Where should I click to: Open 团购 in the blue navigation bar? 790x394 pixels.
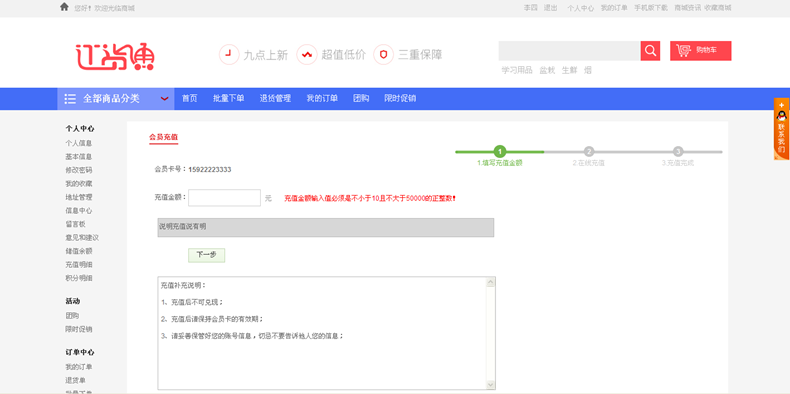(361, 99)
